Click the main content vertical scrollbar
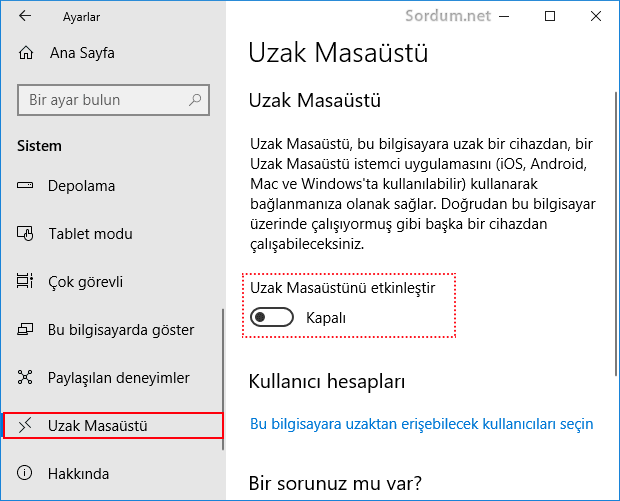The image size is (620, 501). (616, 233)
